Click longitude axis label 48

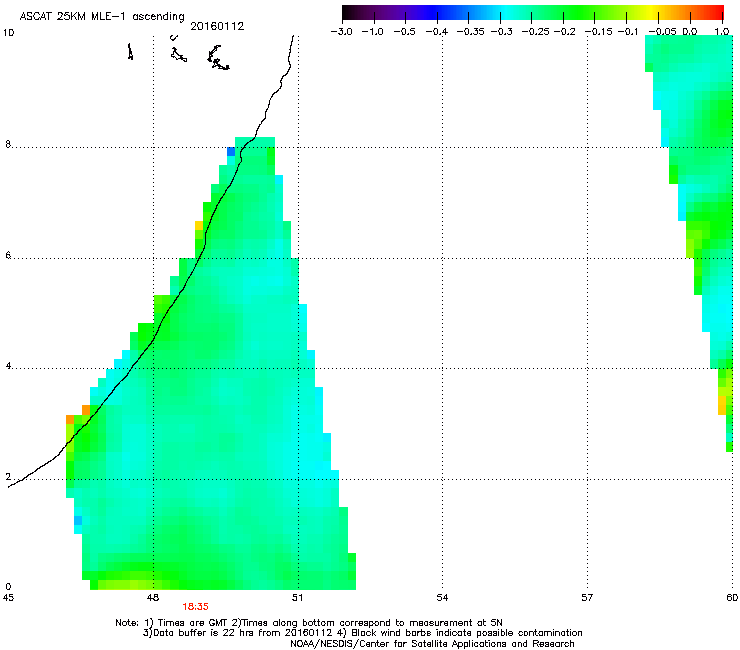click(153, 598)
